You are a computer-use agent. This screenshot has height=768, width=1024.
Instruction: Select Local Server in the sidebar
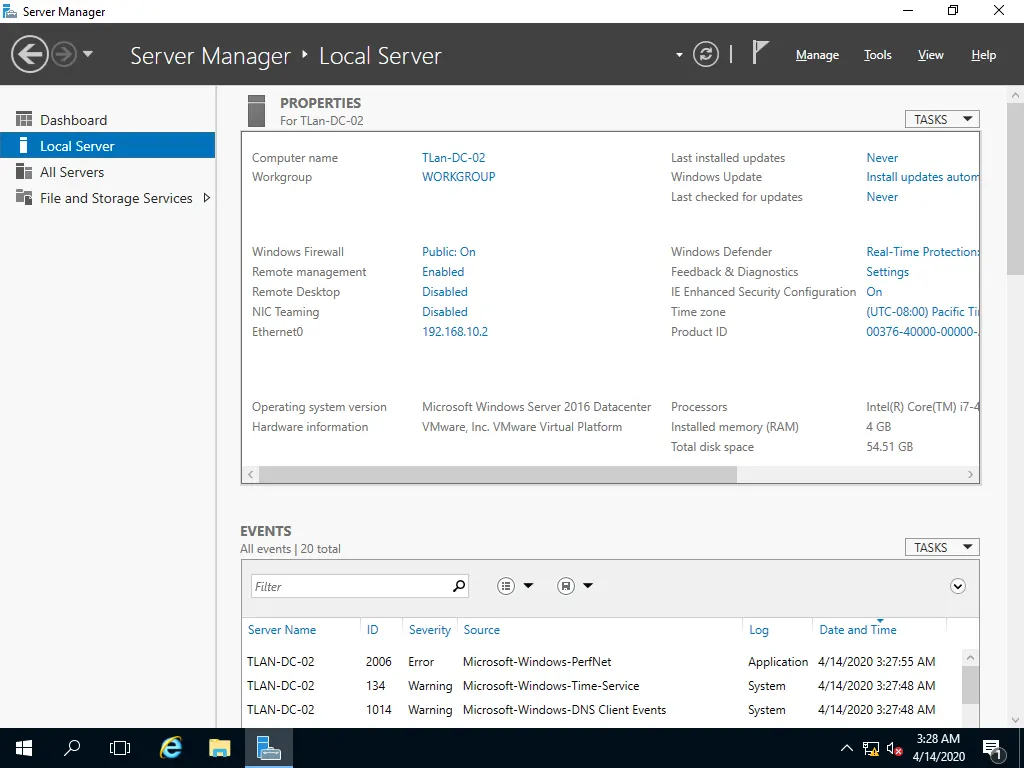(107, 146)
